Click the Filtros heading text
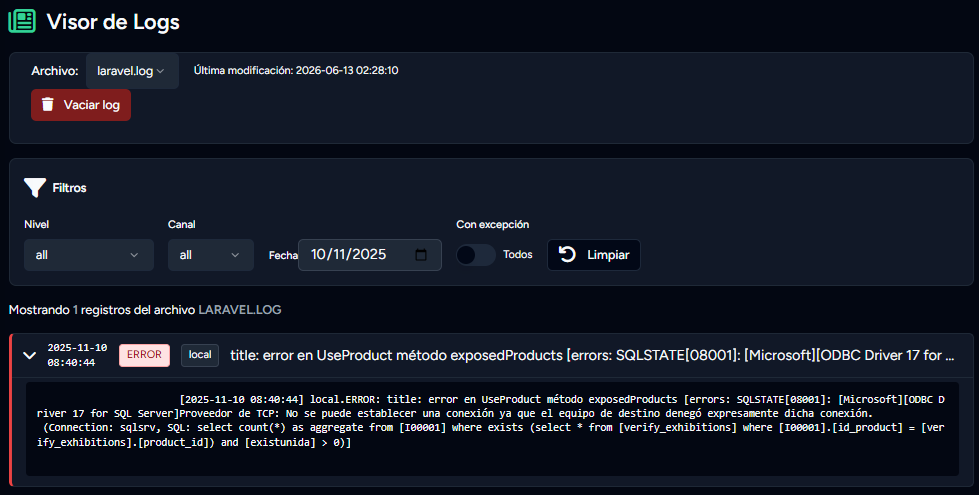Screen dimensions: 979x495 (69, 188)
